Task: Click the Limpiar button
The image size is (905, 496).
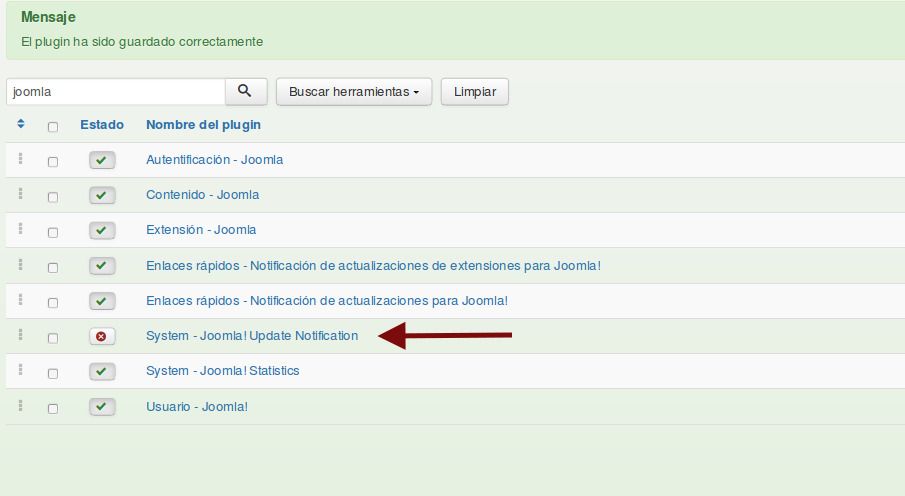Action: pos(474,92)
